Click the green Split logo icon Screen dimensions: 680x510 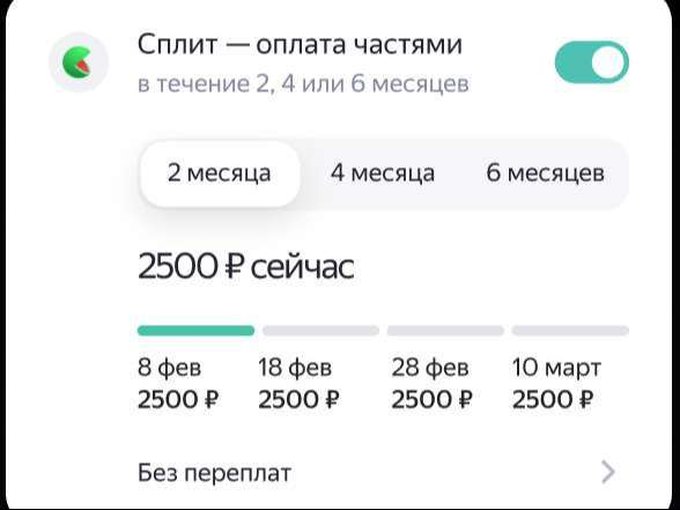(x=75, y=64)
